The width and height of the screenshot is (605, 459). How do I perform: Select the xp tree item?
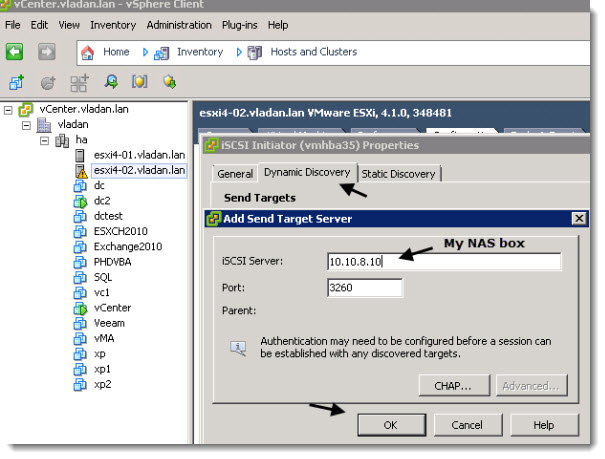click(100, 354)
